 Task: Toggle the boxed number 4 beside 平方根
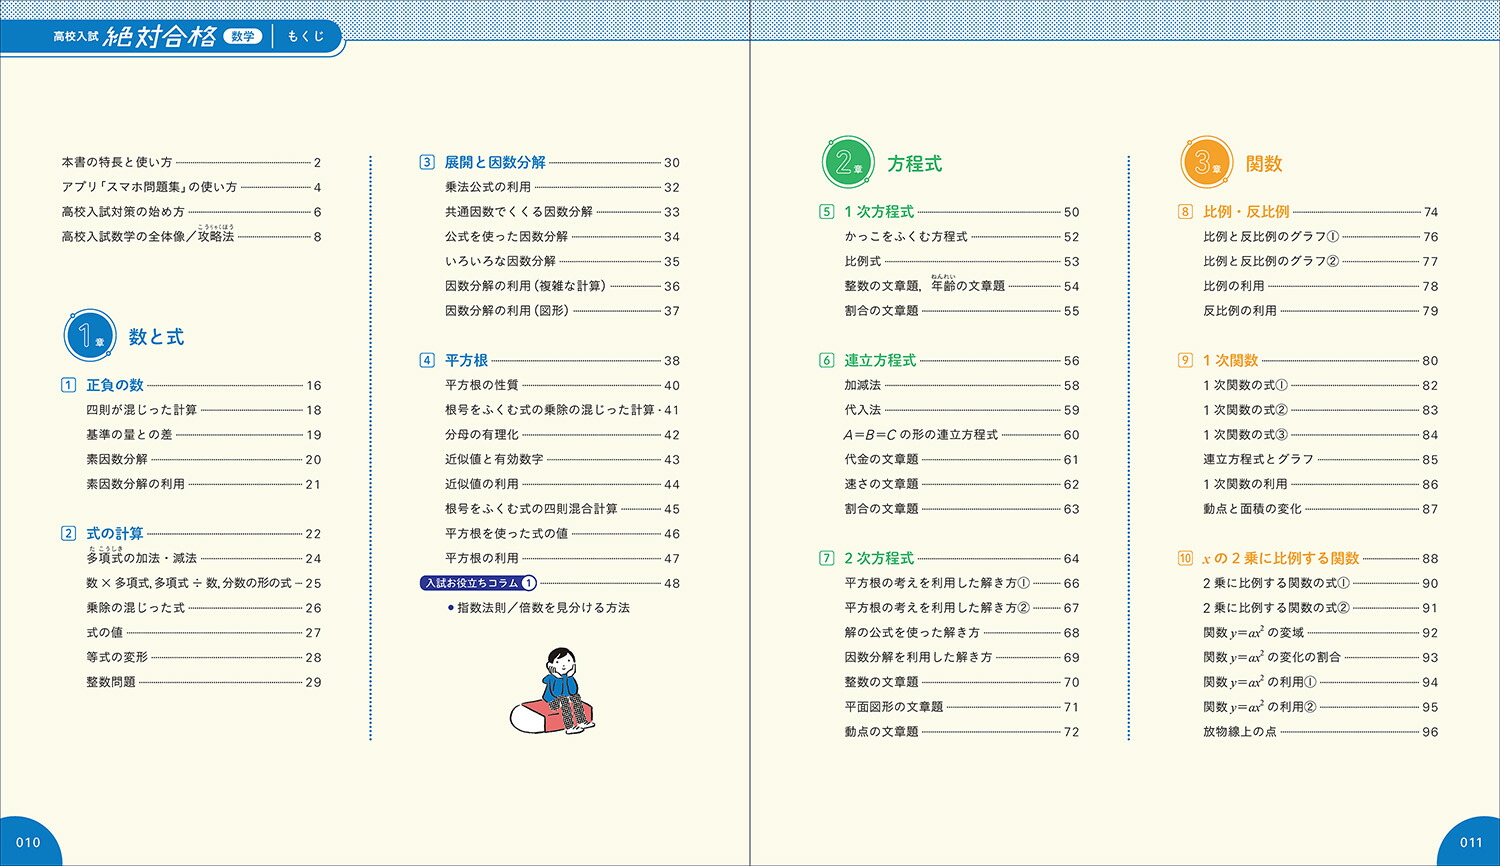(427, 360)
